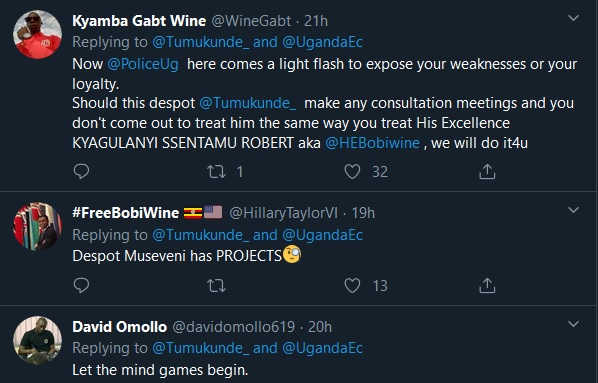Share Kyamba Gabt Wine's tweet
The height and width of the screenshot is (383, 598).
click(487, 171)
